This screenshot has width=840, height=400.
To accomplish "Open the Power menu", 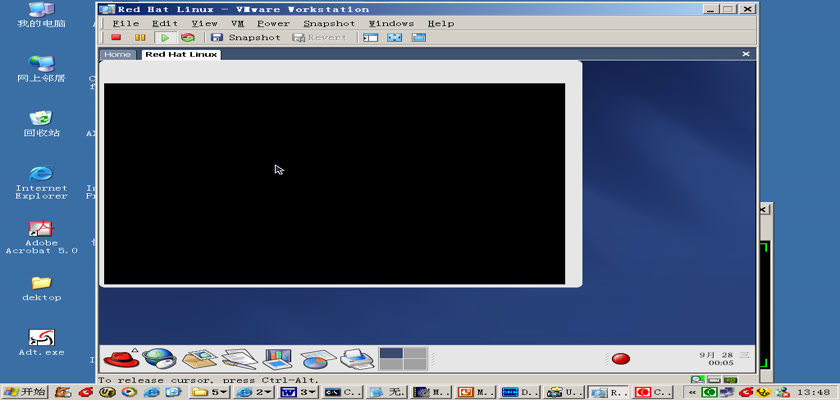I will [x=273, y=23].
